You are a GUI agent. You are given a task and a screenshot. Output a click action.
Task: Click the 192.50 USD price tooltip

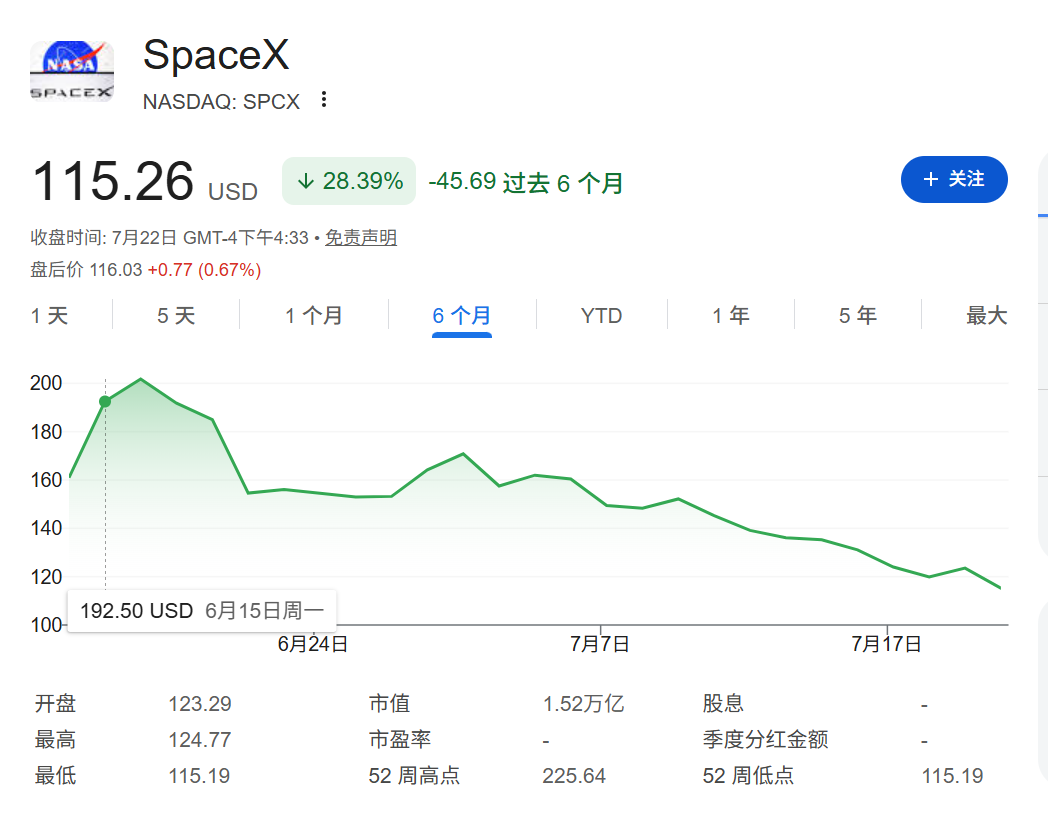click(202, 610)
